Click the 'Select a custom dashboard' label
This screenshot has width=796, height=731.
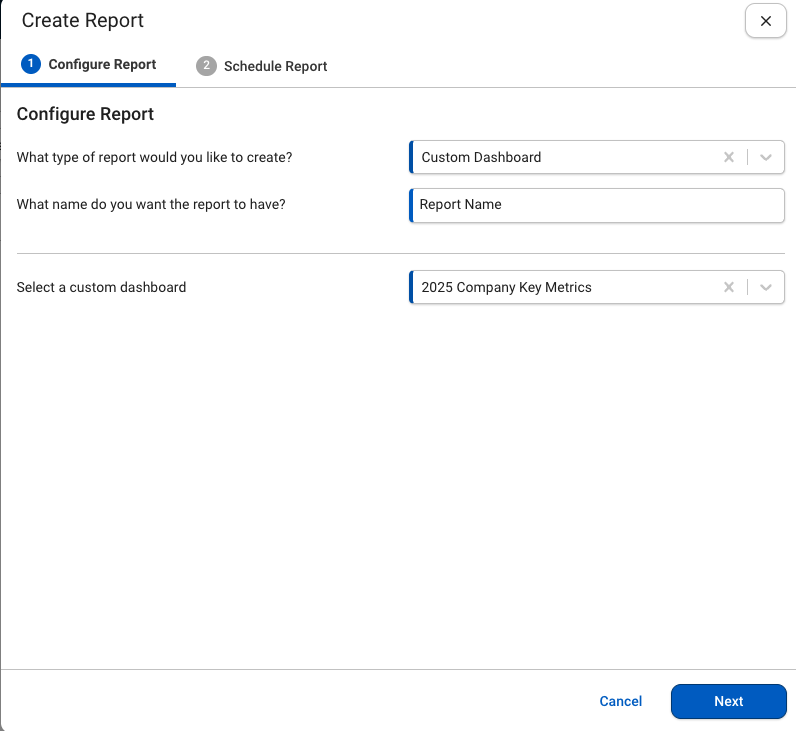[102, 287]
